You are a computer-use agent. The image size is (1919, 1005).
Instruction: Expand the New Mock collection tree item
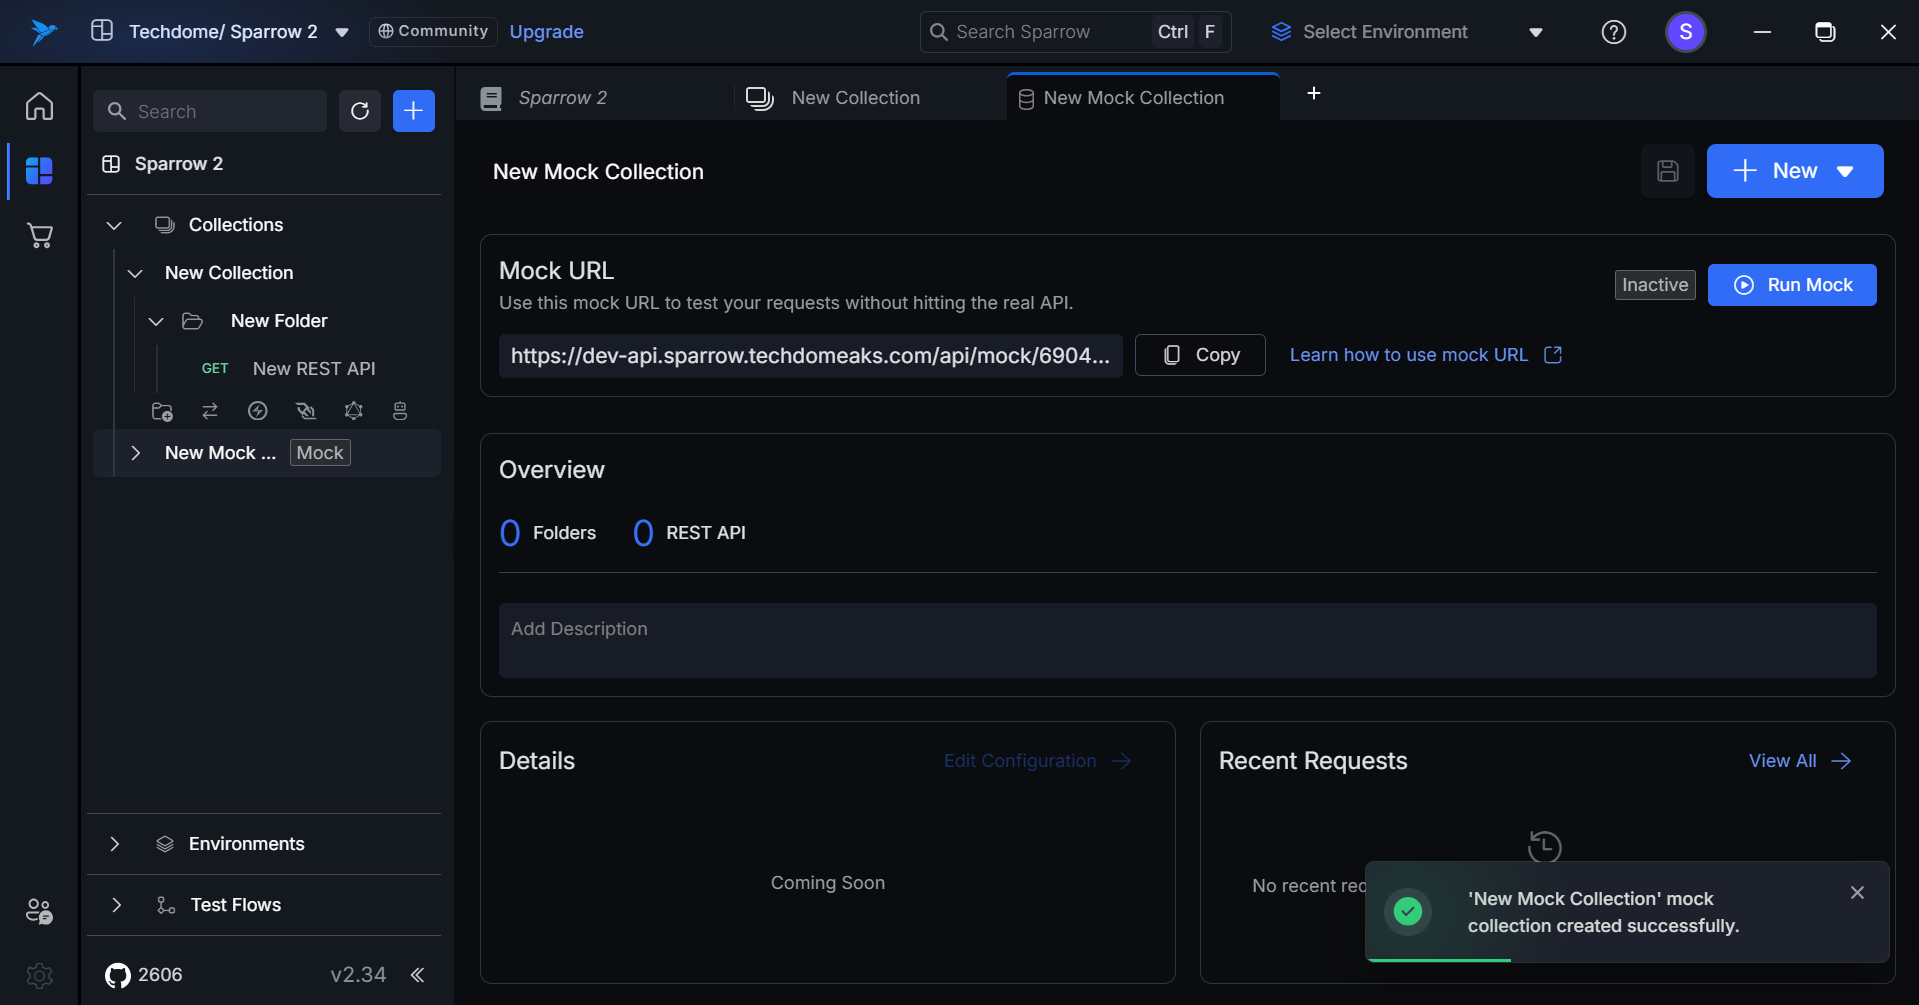click(136, 453)
